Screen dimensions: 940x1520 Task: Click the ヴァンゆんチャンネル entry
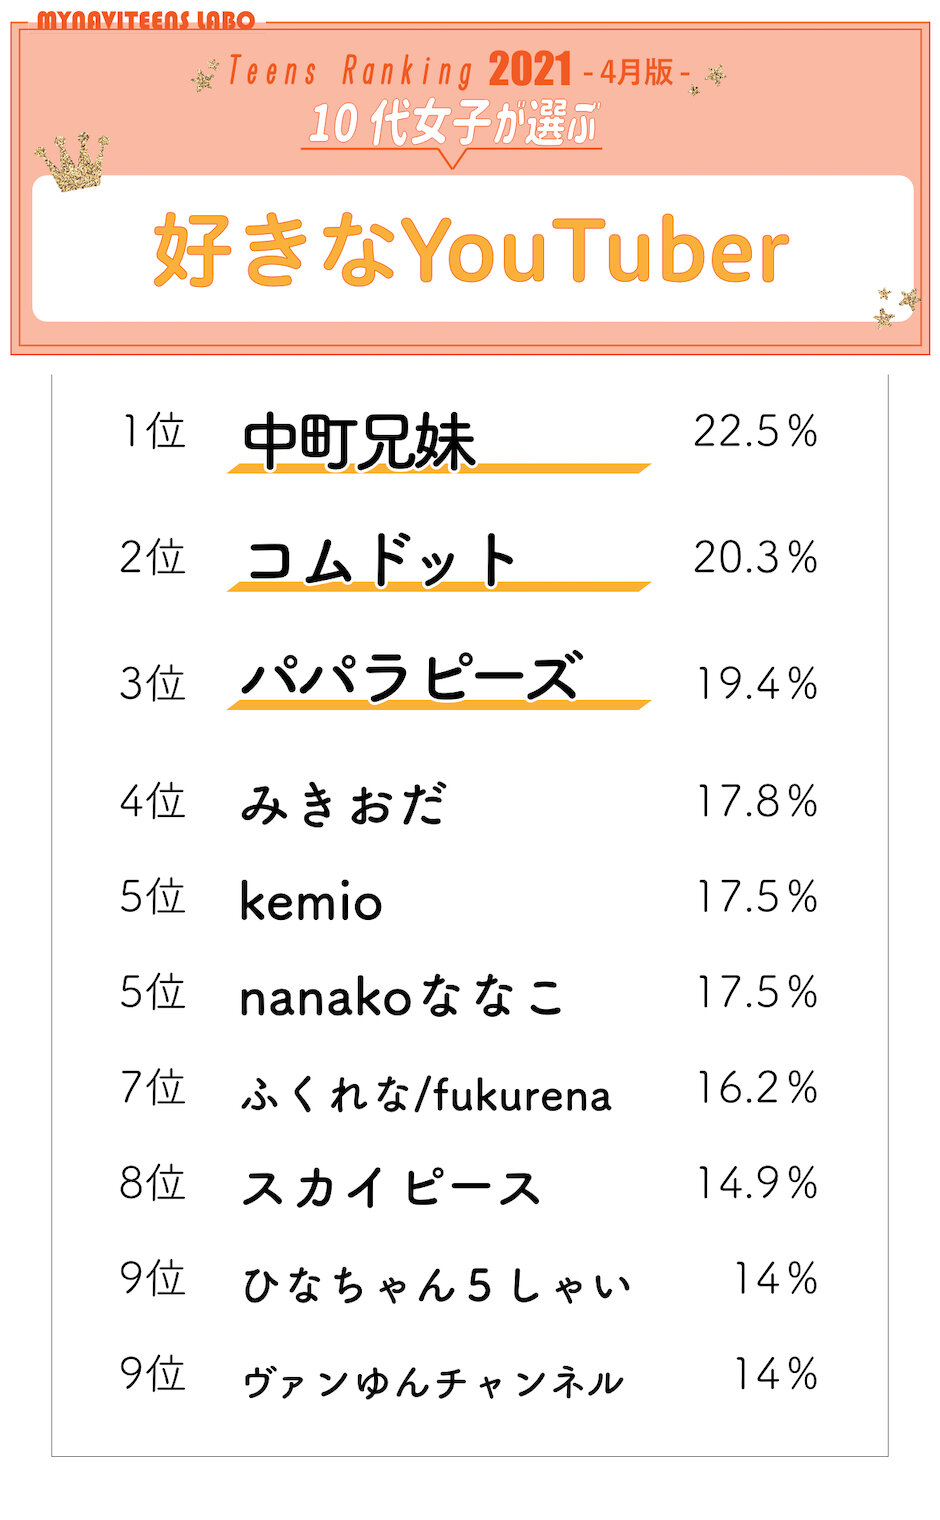click(433, 1382)
